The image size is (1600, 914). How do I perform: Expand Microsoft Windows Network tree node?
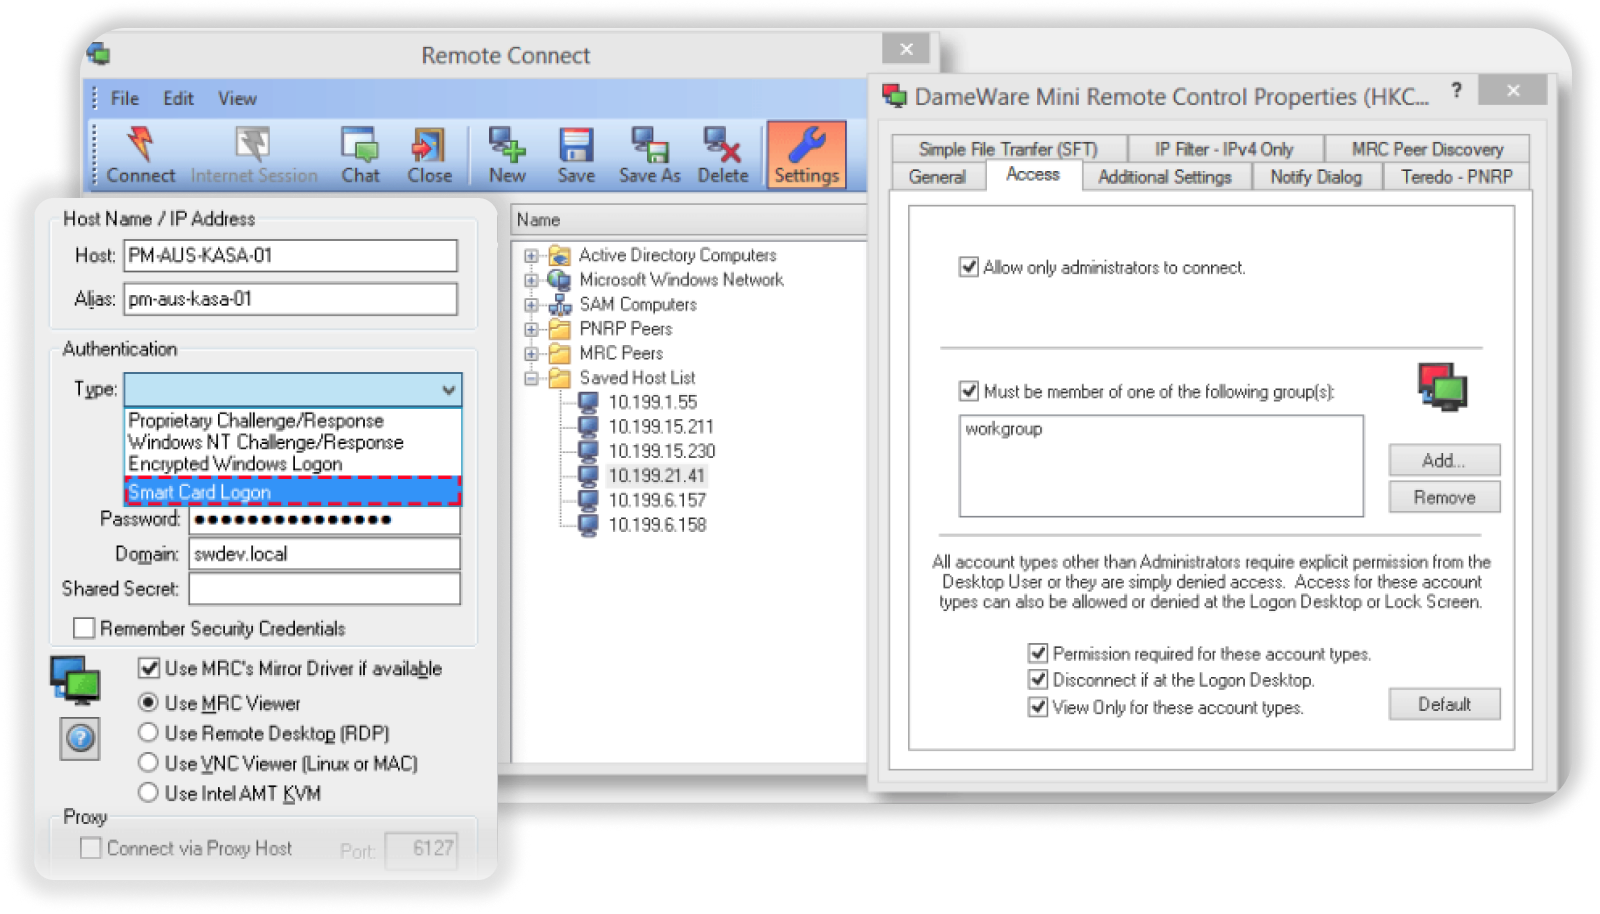click(532, 280)
